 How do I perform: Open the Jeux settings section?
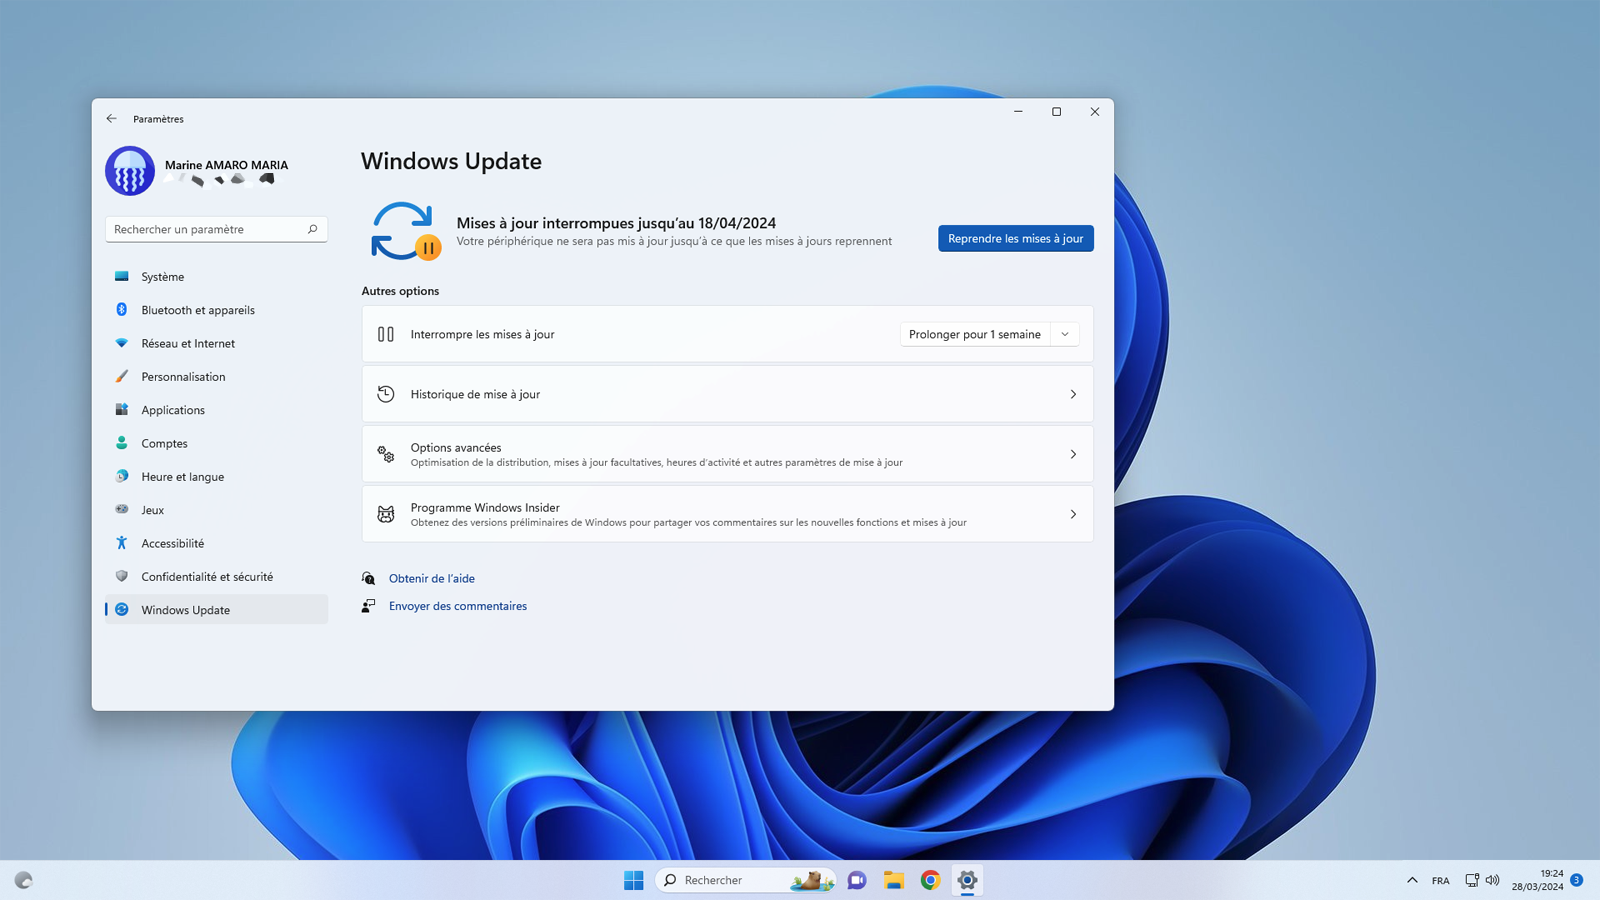point(152,510)
